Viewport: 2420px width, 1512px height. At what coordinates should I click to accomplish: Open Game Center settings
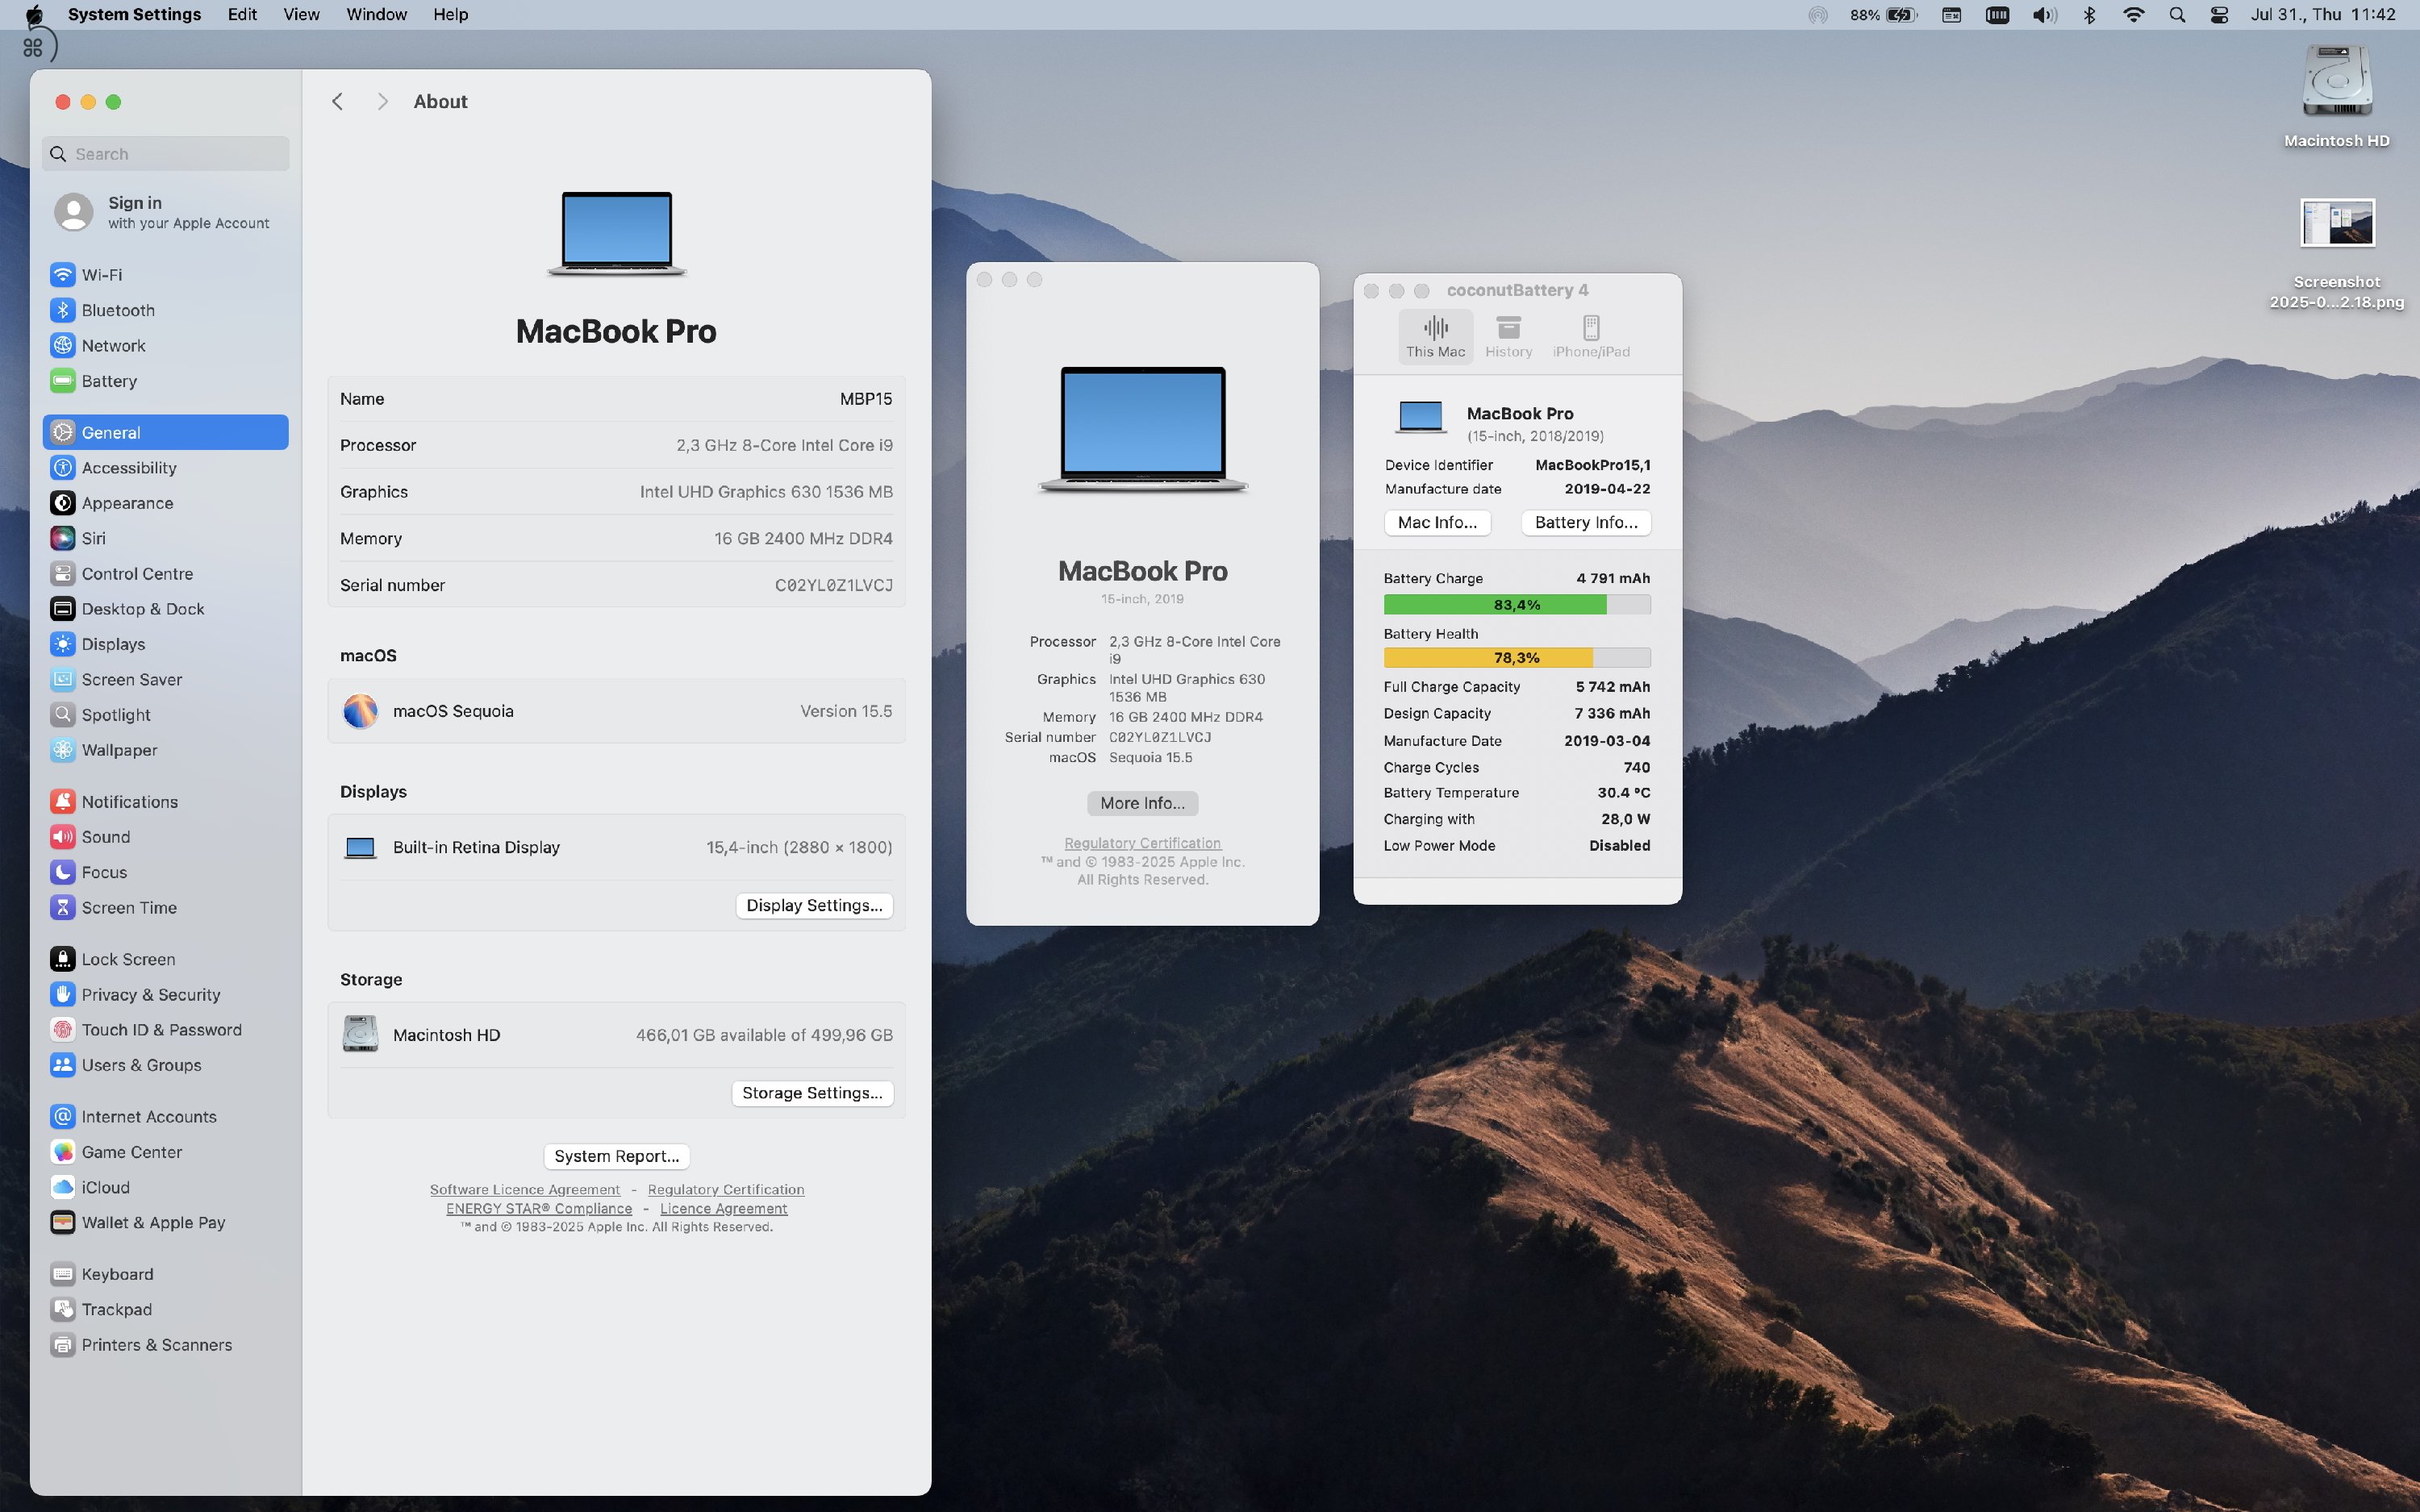[165, 1152]
